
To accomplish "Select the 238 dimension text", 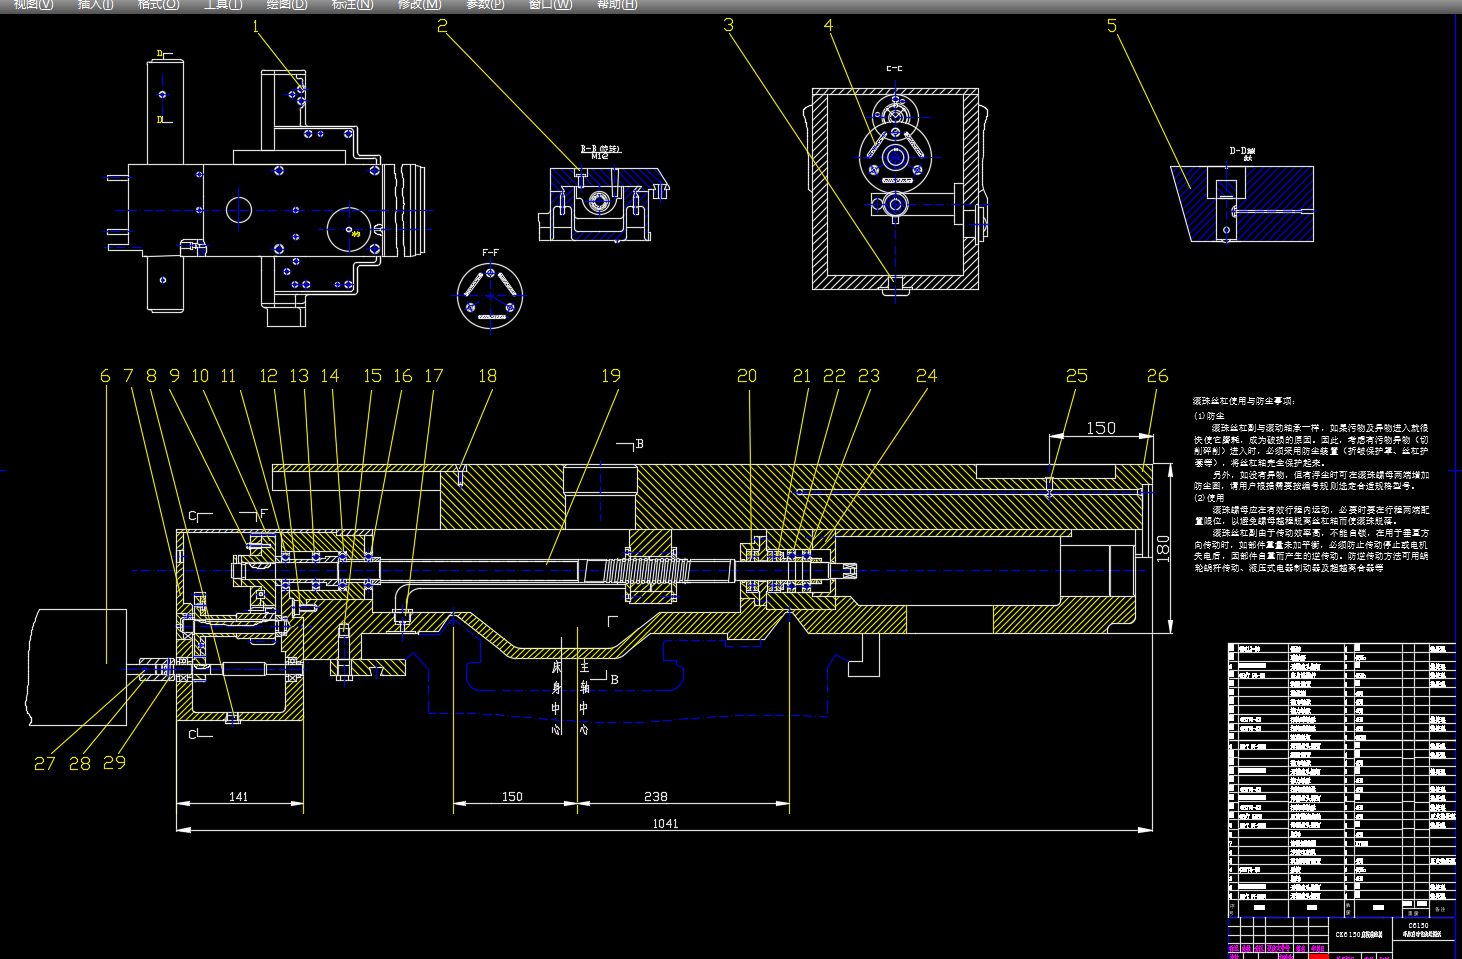I will pos(656,797).
